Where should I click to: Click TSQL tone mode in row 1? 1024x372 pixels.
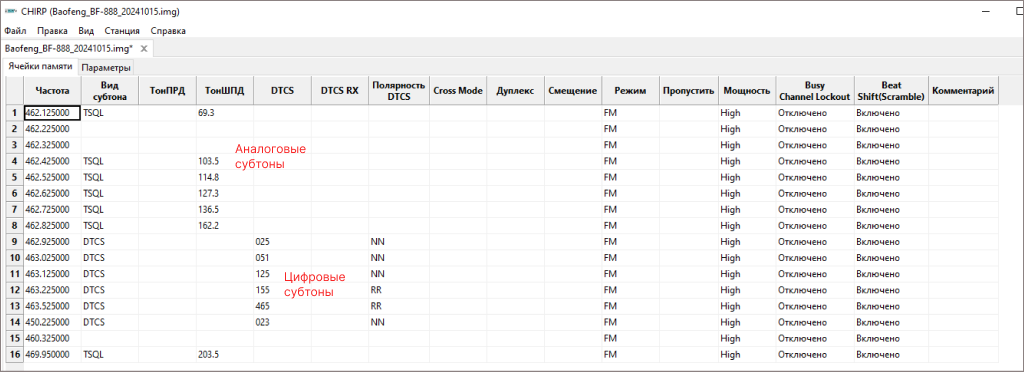(110, 113)
